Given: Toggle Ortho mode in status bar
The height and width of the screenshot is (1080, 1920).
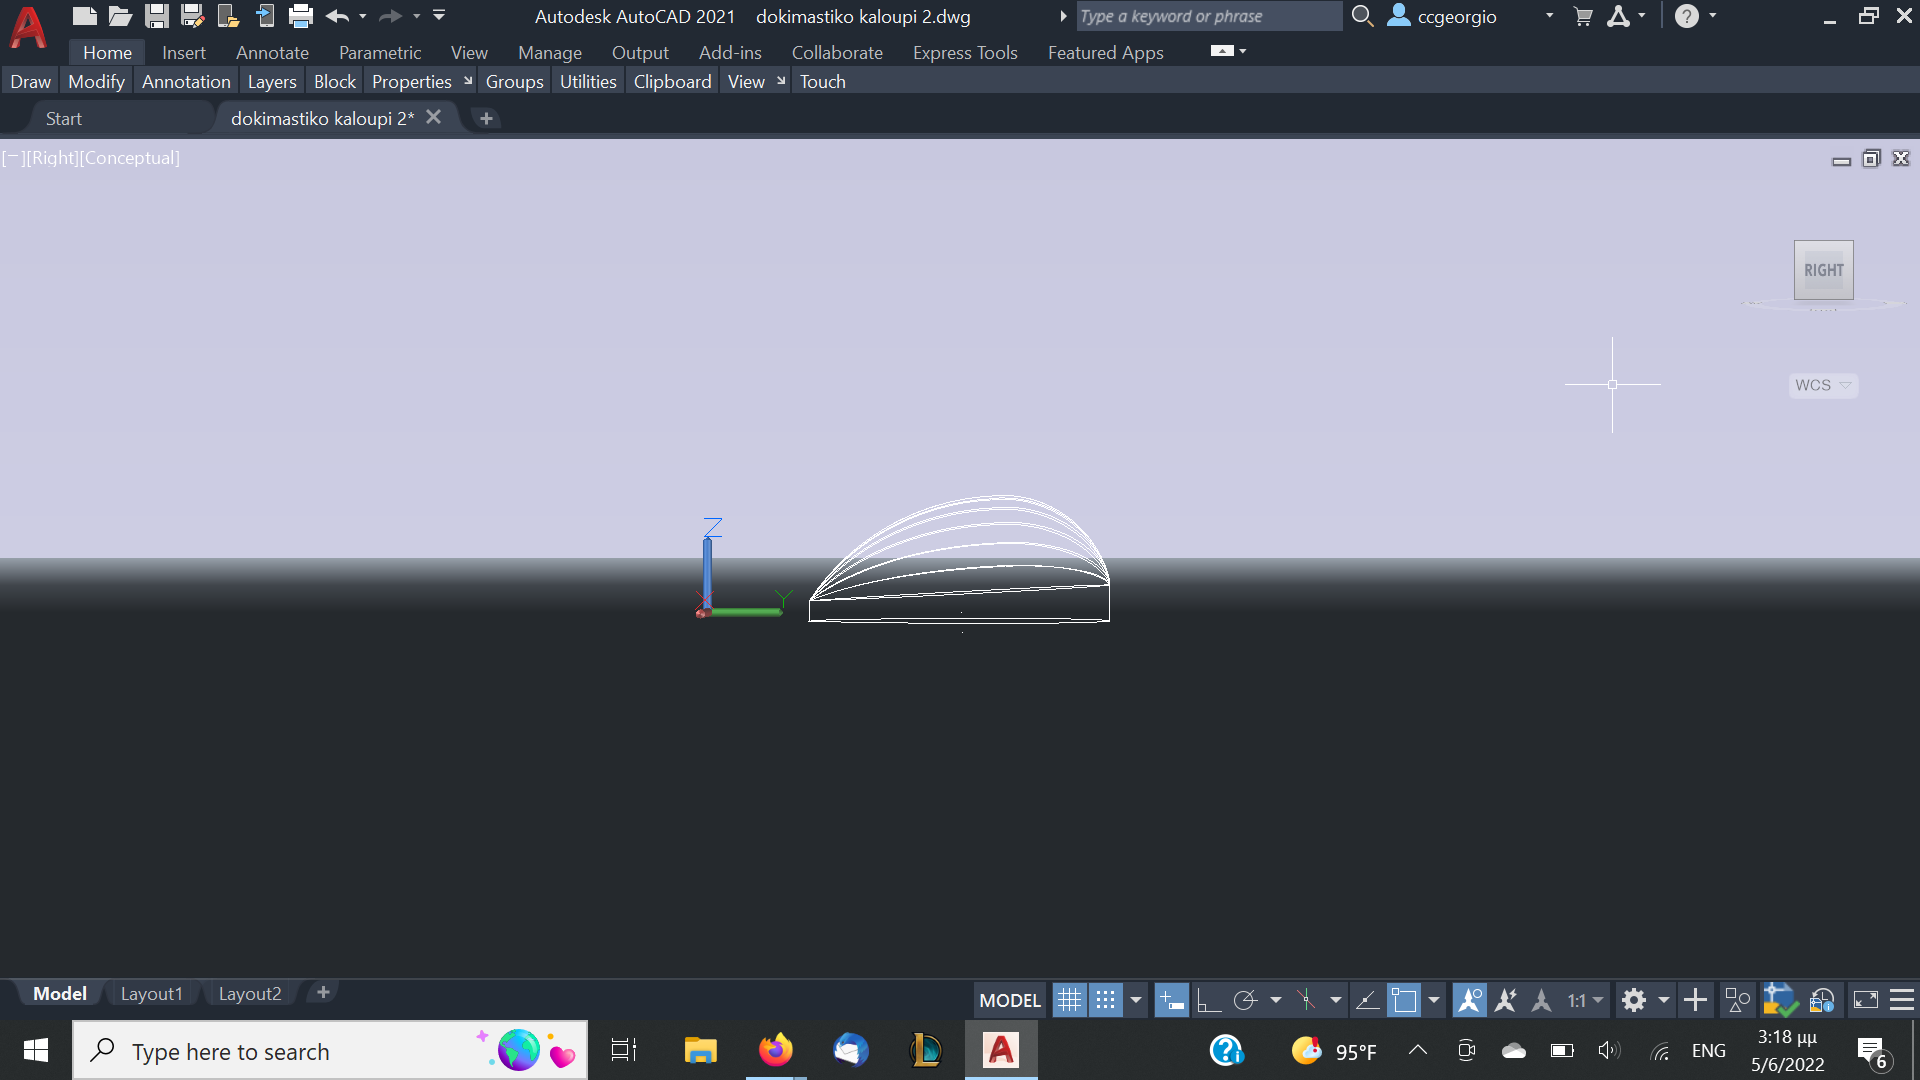Looking at the screenshot, I should tap(1208, 1000).
